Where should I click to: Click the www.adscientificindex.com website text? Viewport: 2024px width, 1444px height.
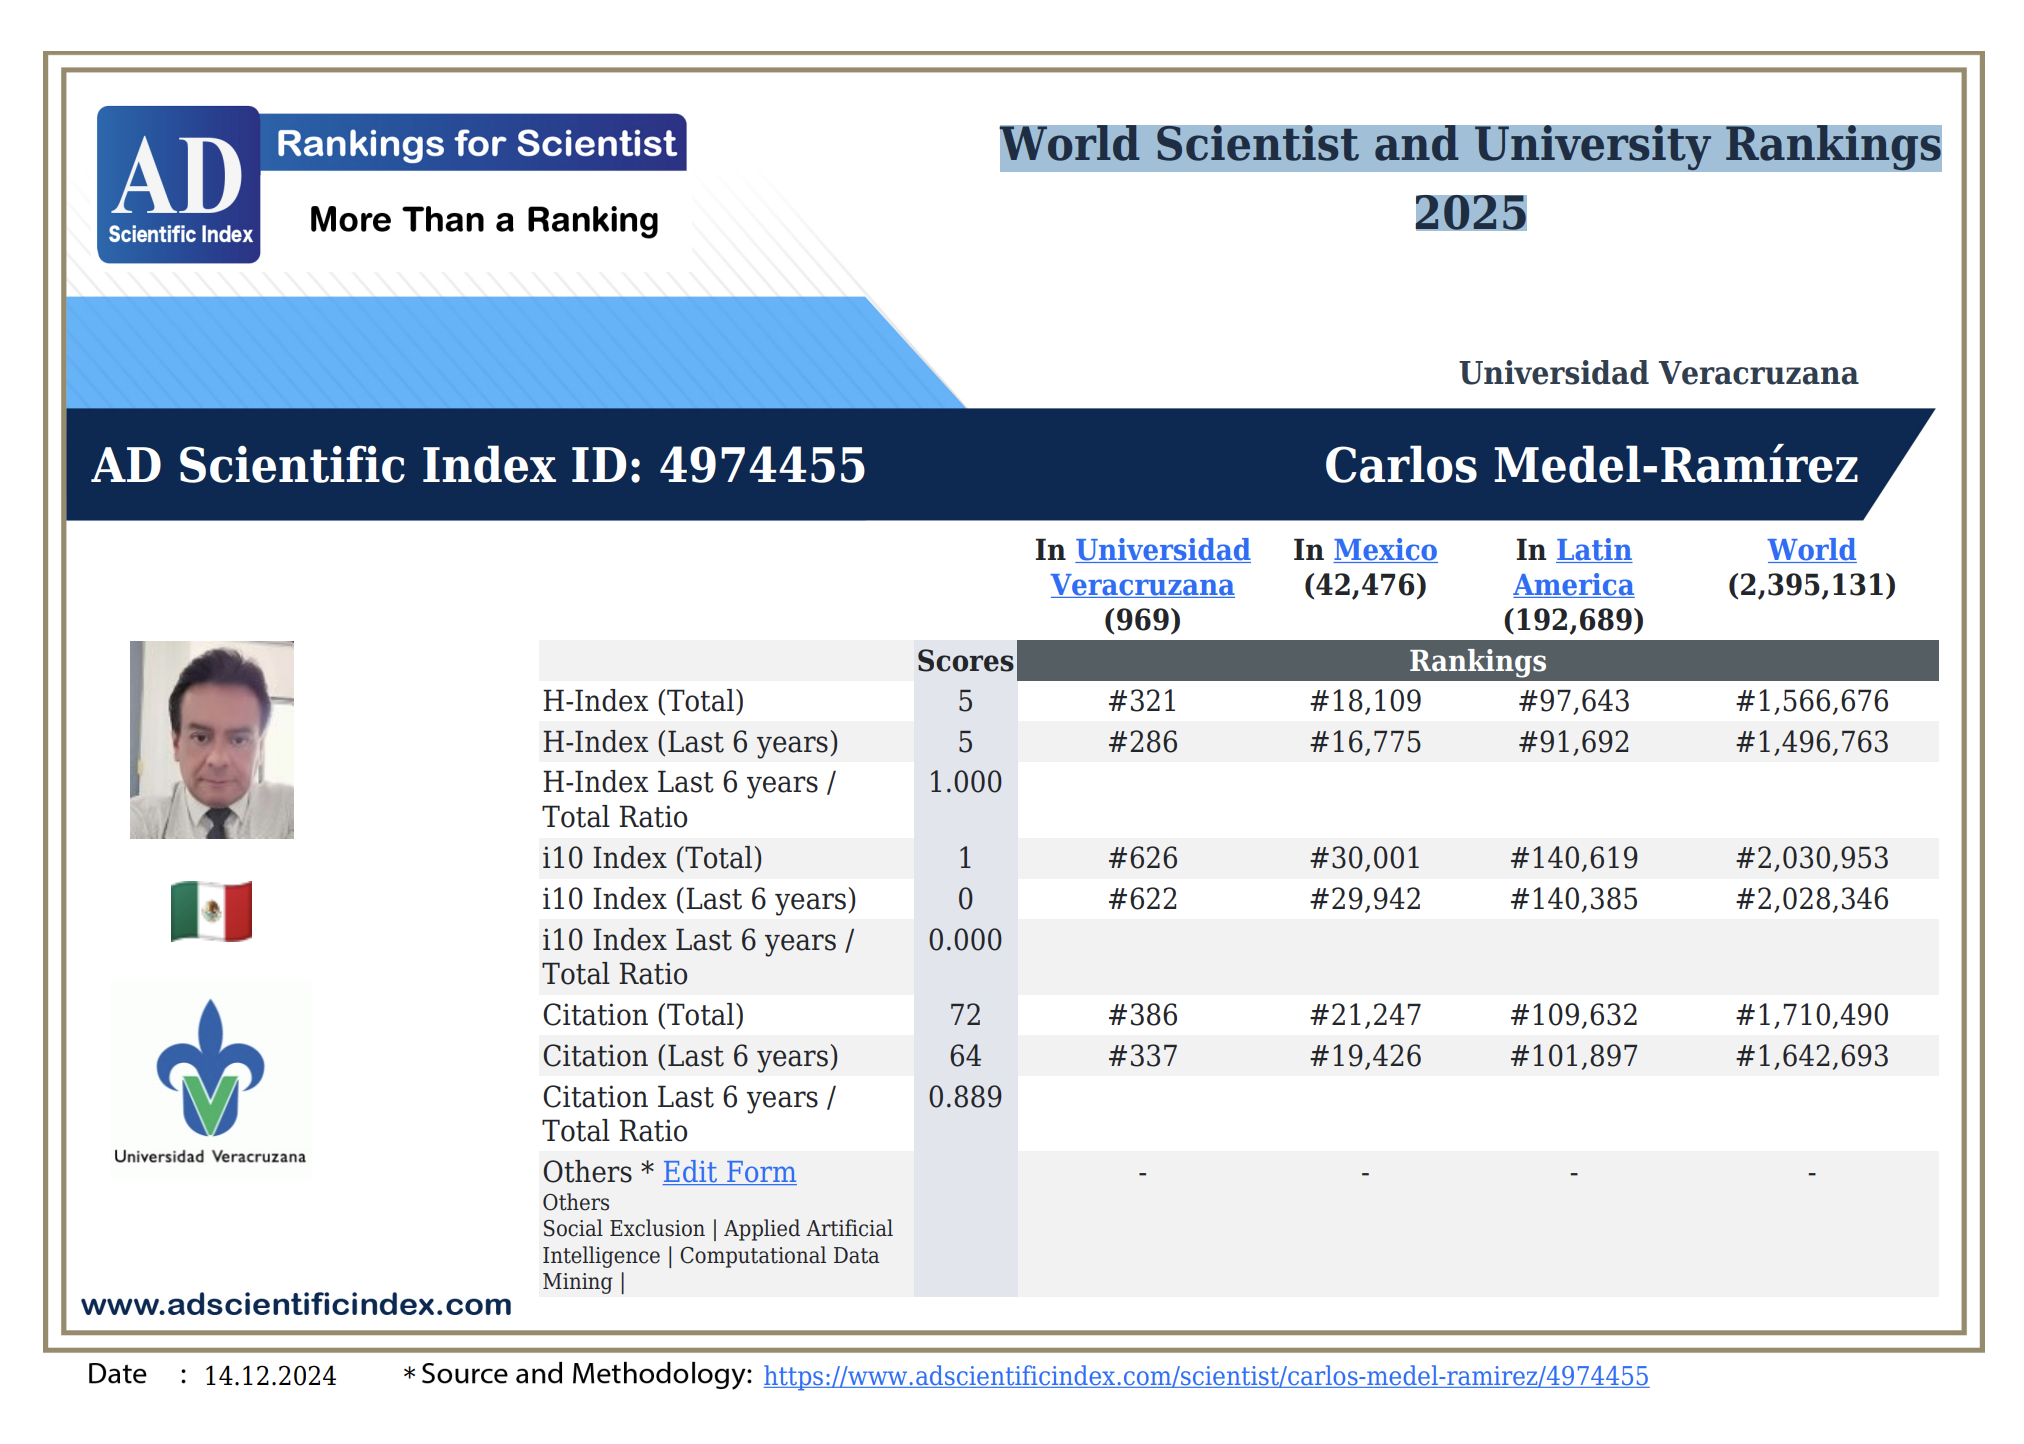[x=296, y=1304]
